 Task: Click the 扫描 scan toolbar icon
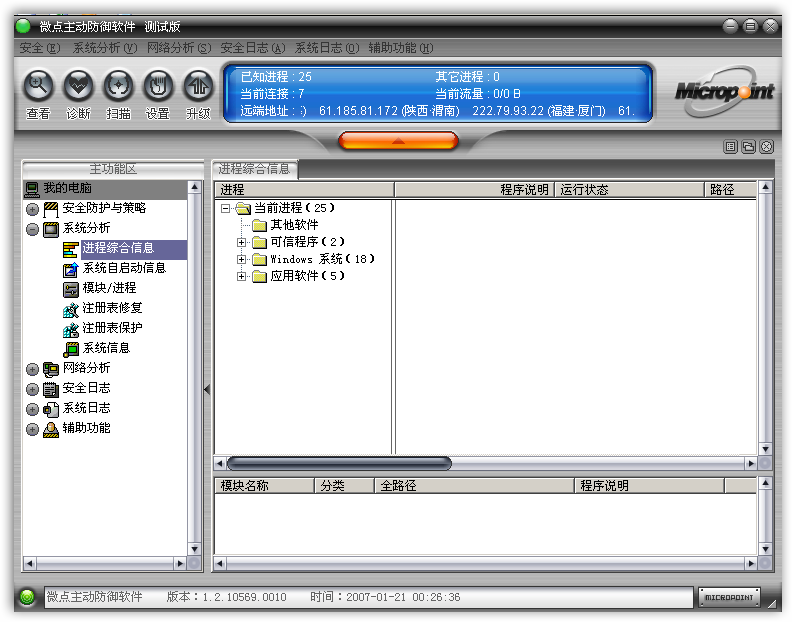click(x=118, y=85)
